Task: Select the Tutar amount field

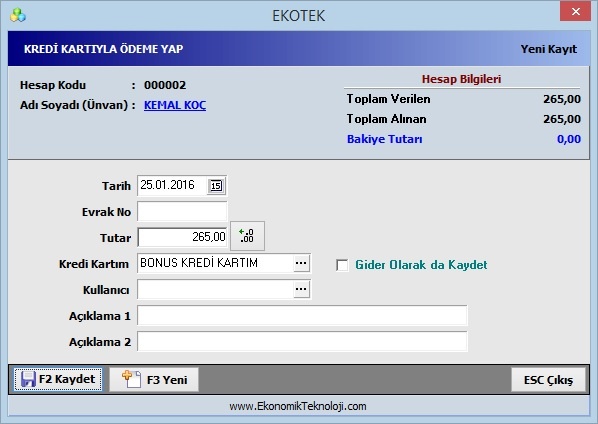Action: coord(182,237)
